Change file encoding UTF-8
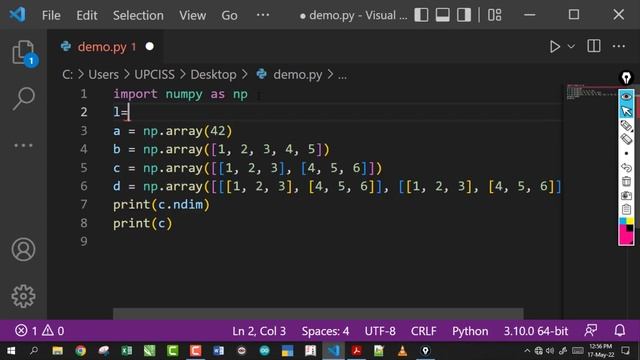Viewport: 640px width, 360px height. 380,331
